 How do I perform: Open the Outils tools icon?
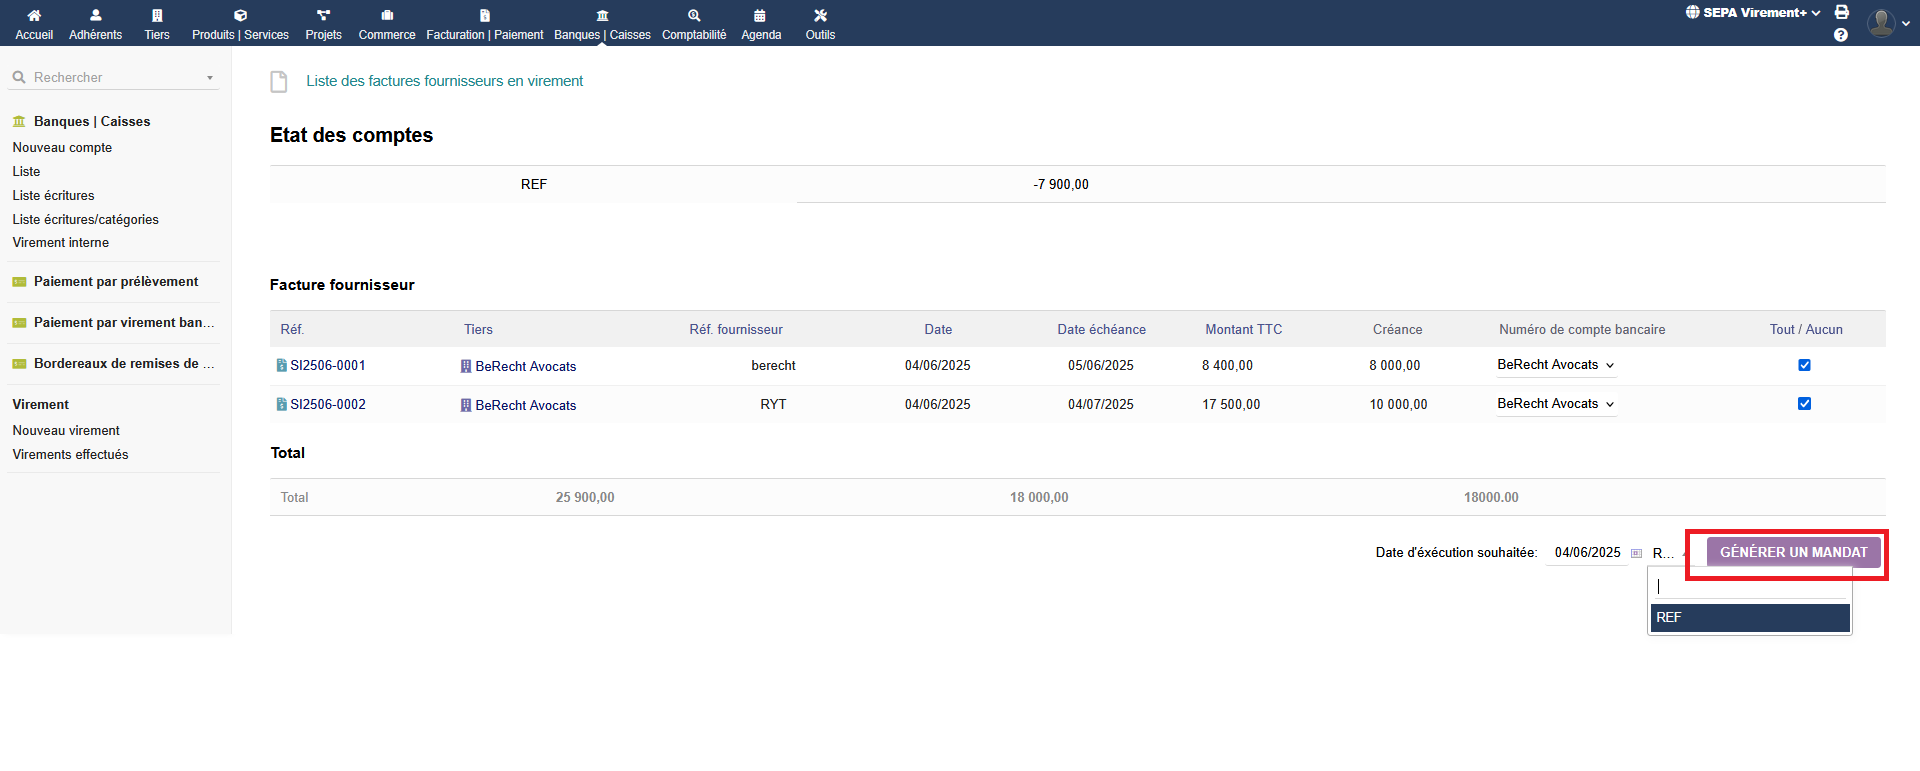[x=820, y=16]
